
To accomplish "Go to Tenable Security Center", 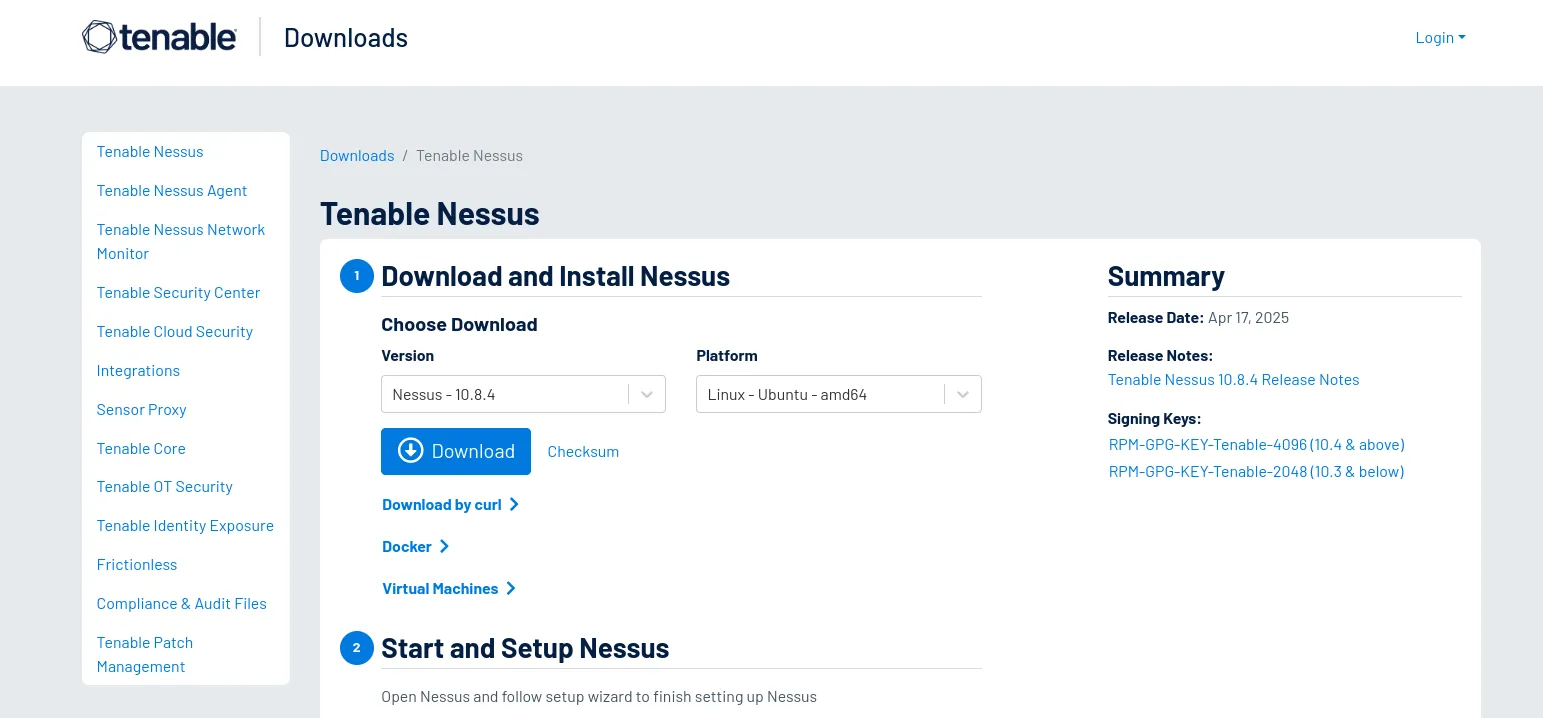I will 178,293.
